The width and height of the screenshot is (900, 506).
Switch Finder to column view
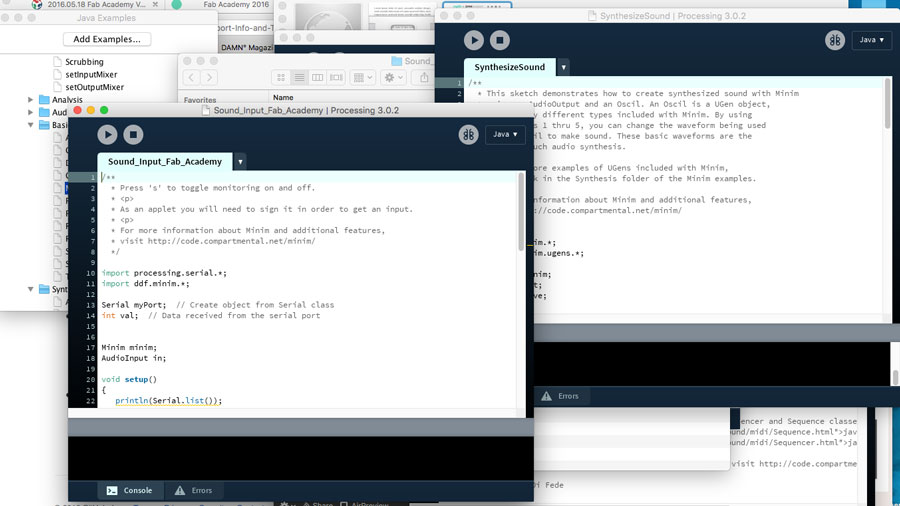click(x=317, y=77)
